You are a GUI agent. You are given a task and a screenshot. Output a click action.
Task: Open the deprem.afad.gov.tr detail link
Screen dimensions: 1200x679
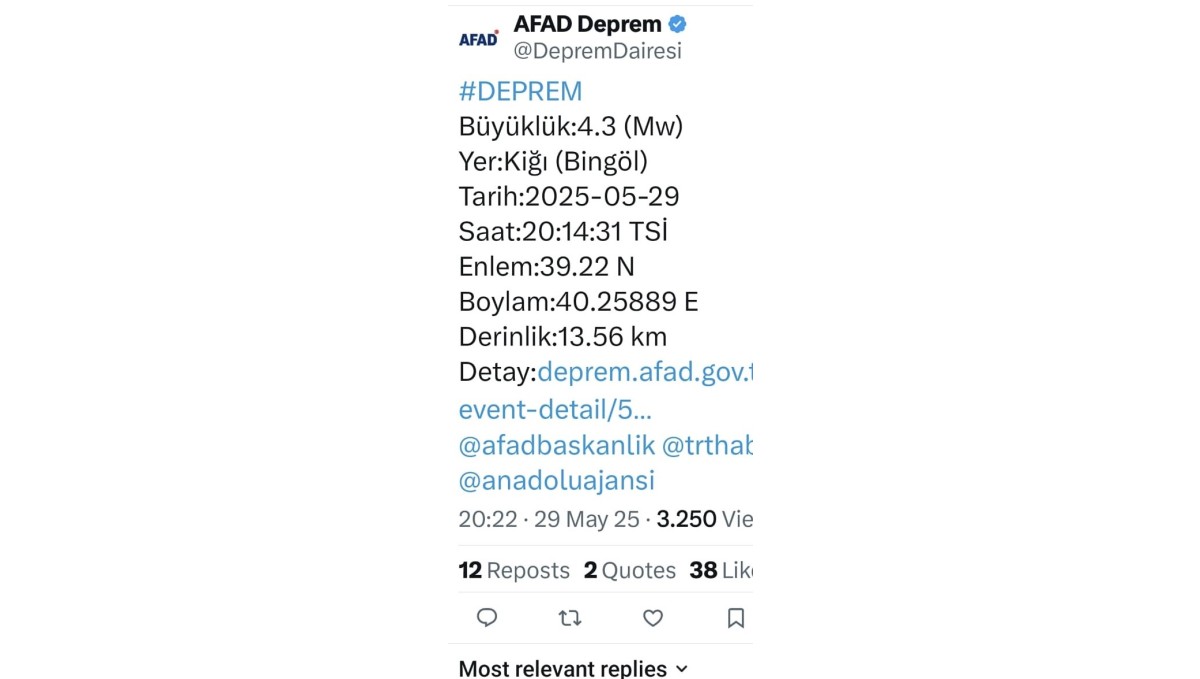tap(645, 372)
